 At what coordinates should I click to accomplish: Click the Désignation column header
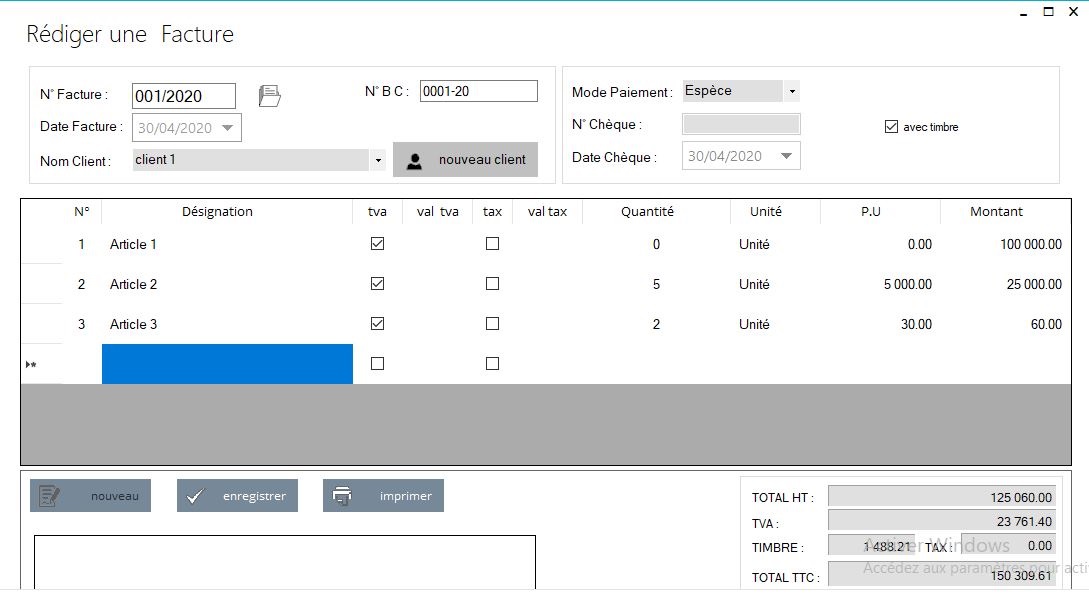click(x=217, y=212)
